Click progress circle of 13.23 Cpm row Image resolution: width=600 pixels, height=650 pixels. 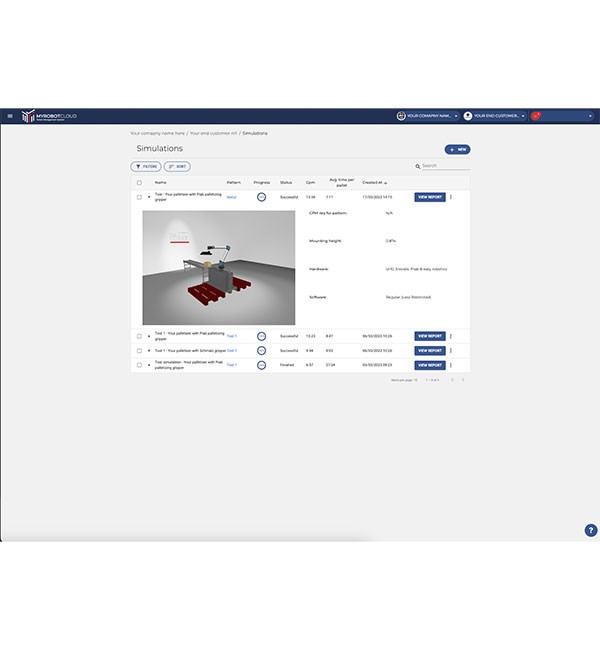[x=261, y=336]
